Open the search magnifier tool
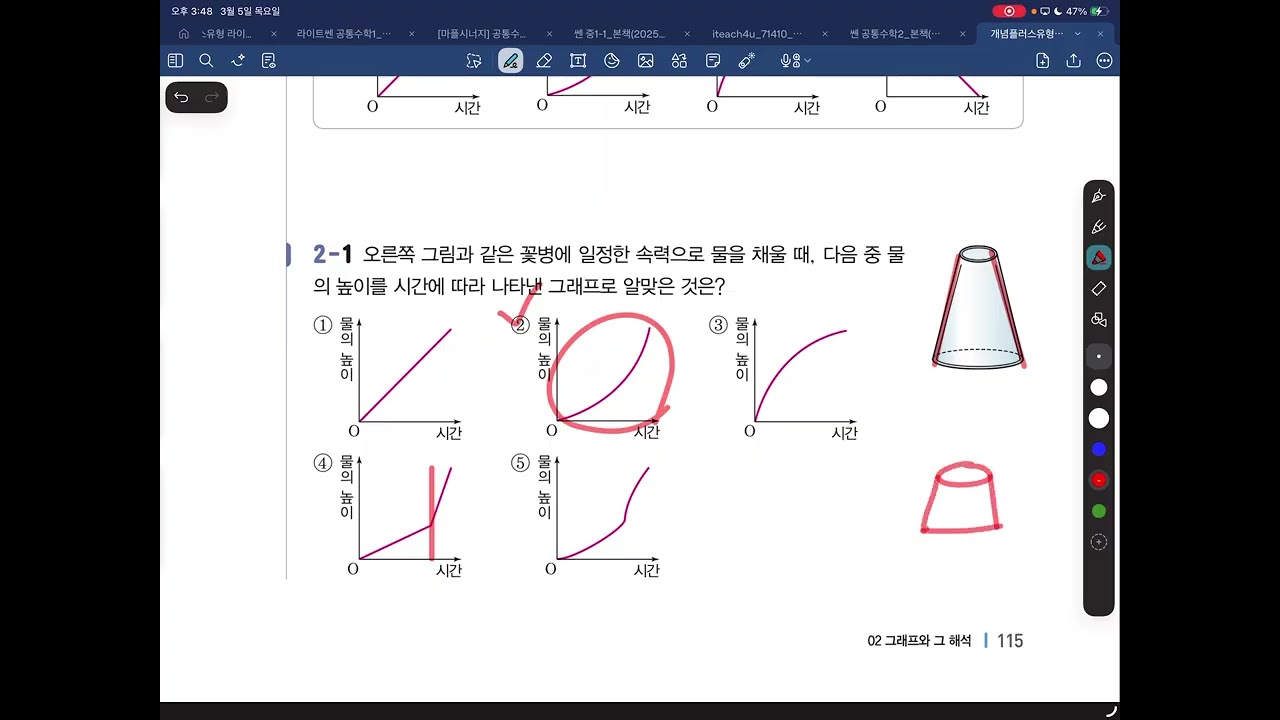 point(206,61)
